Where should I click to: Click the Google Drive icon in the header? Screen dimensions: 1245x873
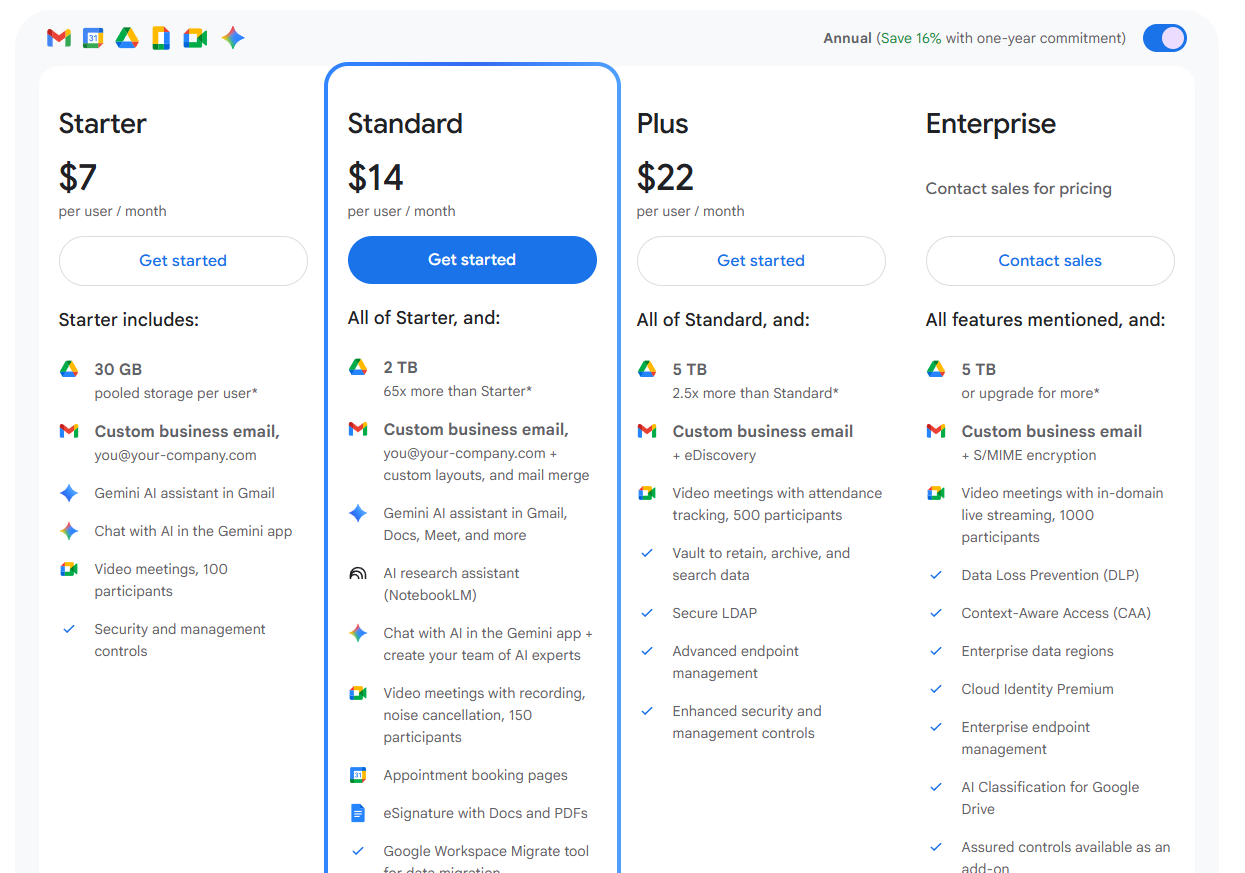[127, 38]
